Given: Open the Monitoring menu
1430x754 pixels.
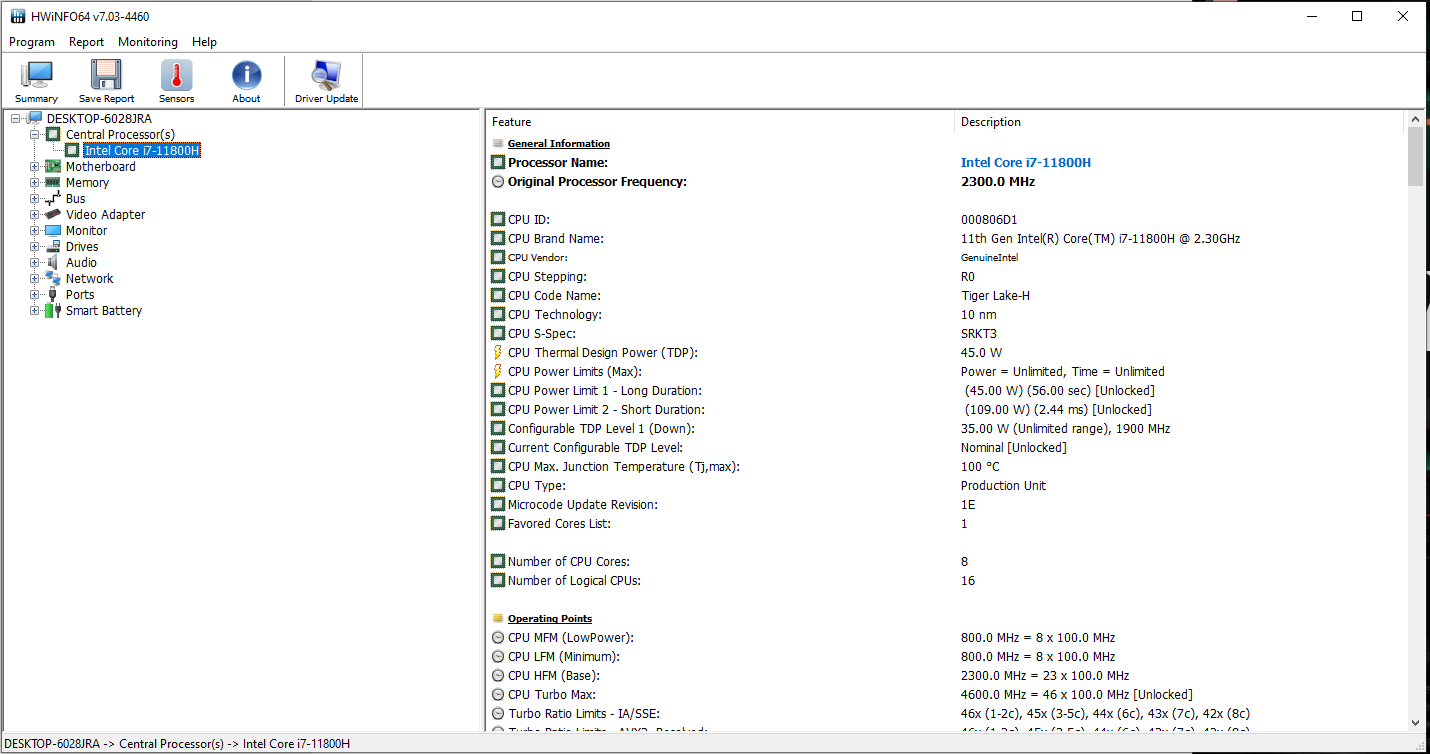Looking at the screenshot, I should coord(147,42).
